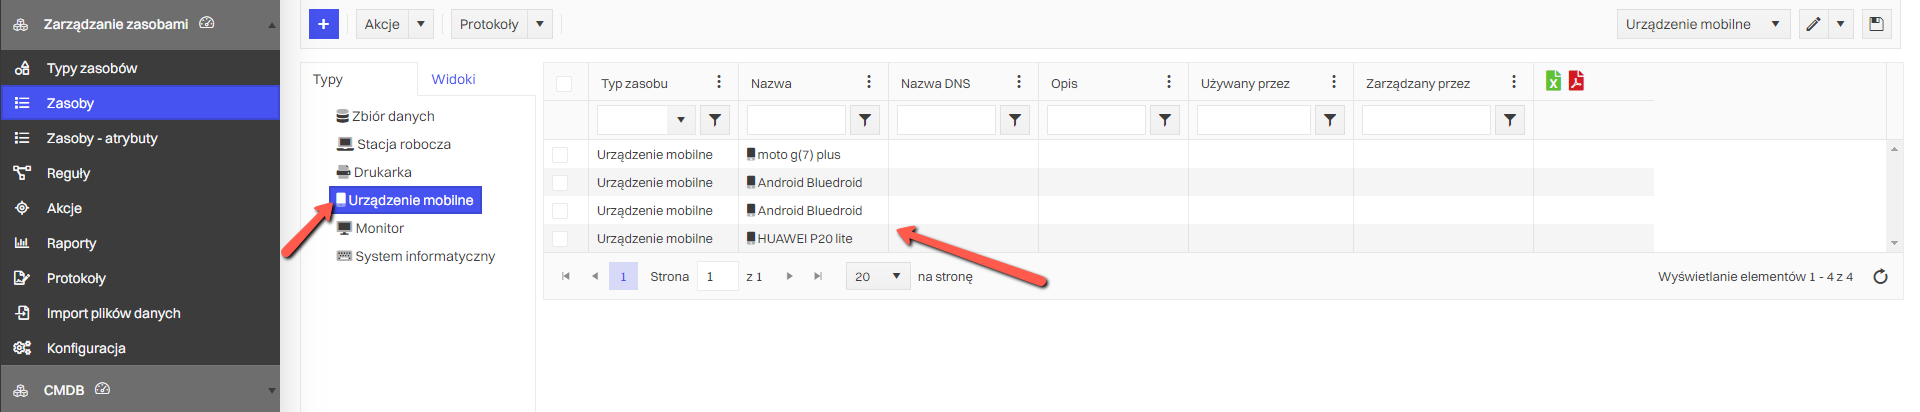Save the view with the floppy disk icon

(1876, 24)
